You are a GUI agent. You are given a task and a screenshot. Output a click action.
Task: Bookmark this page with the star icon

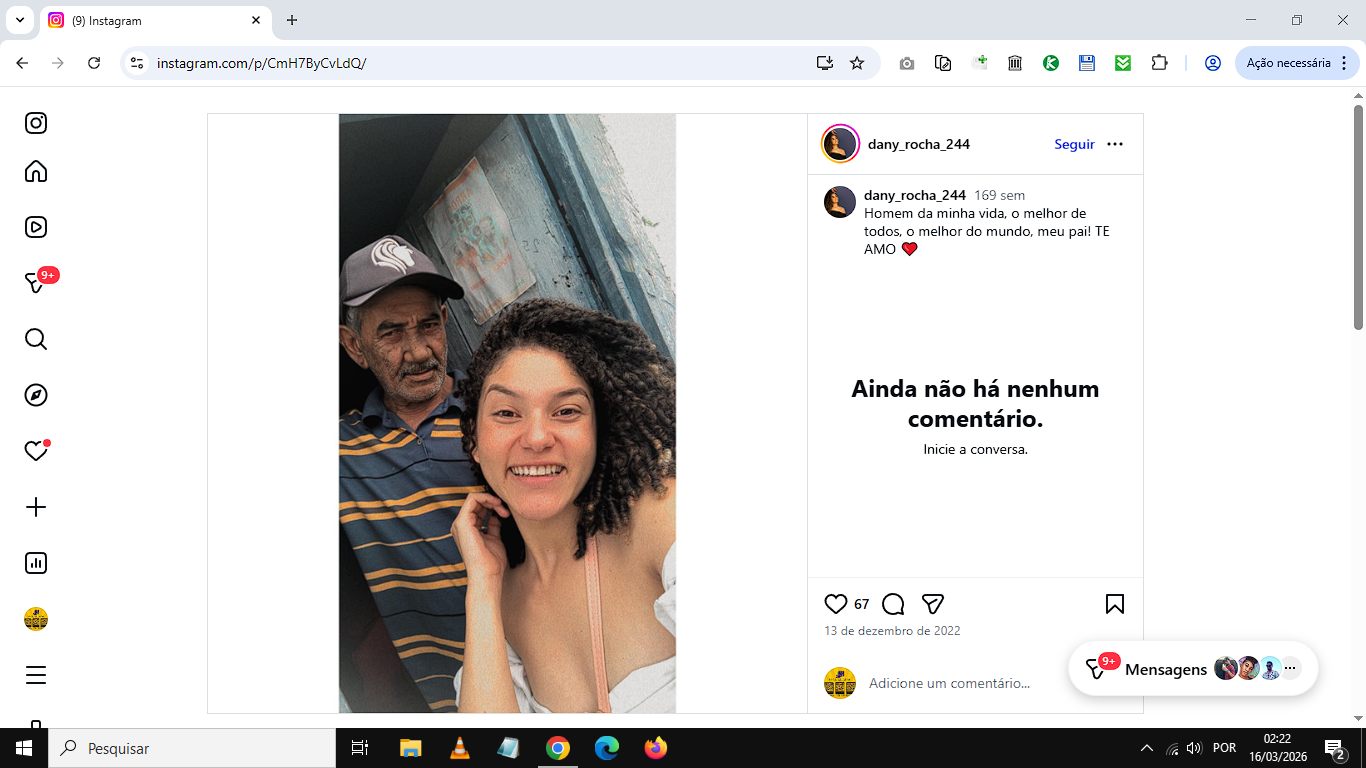857,63
